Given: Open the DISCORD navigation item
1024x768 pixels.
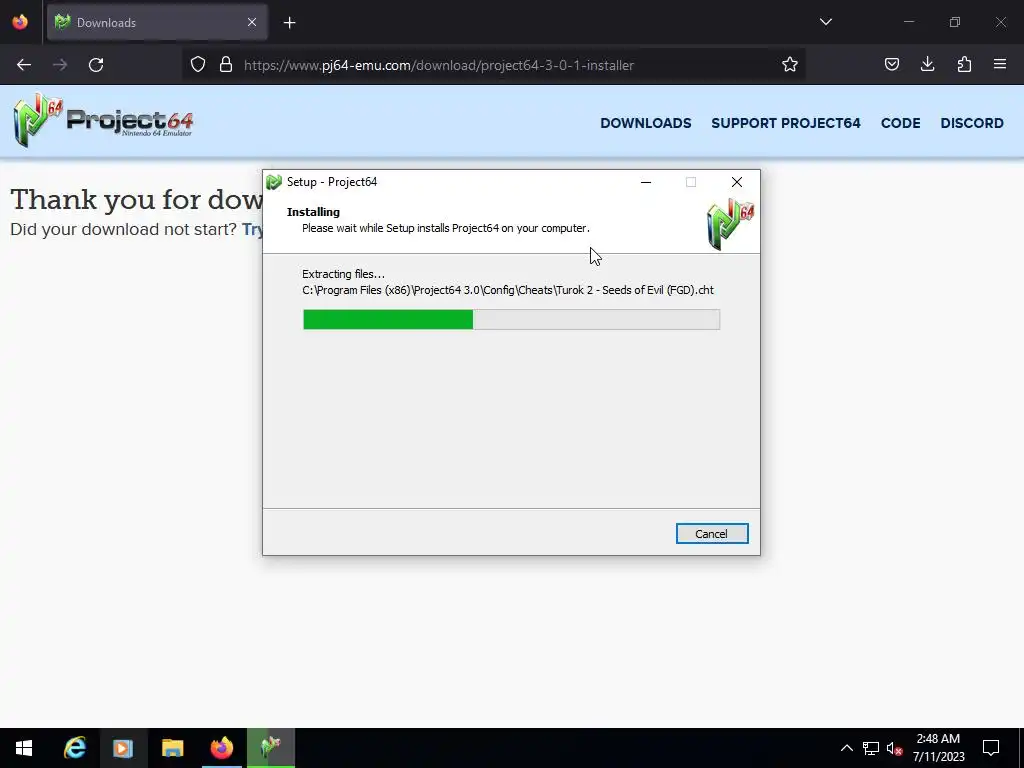Looking at the screenshot, I should pos(972,123).
